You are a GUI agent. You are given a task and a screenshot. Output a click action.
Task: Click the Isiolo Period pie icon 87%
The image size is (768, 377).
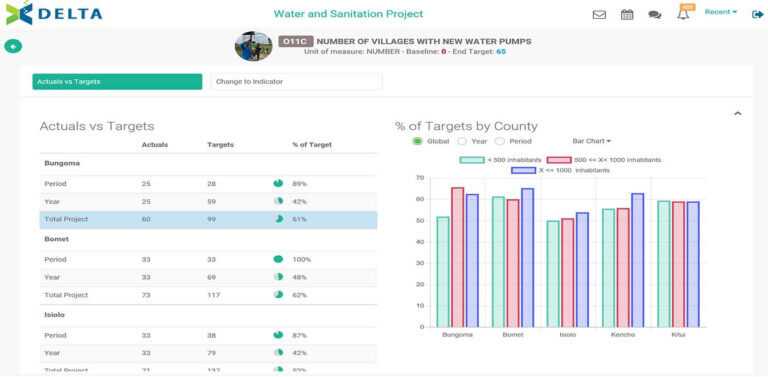tap(278, 335)
